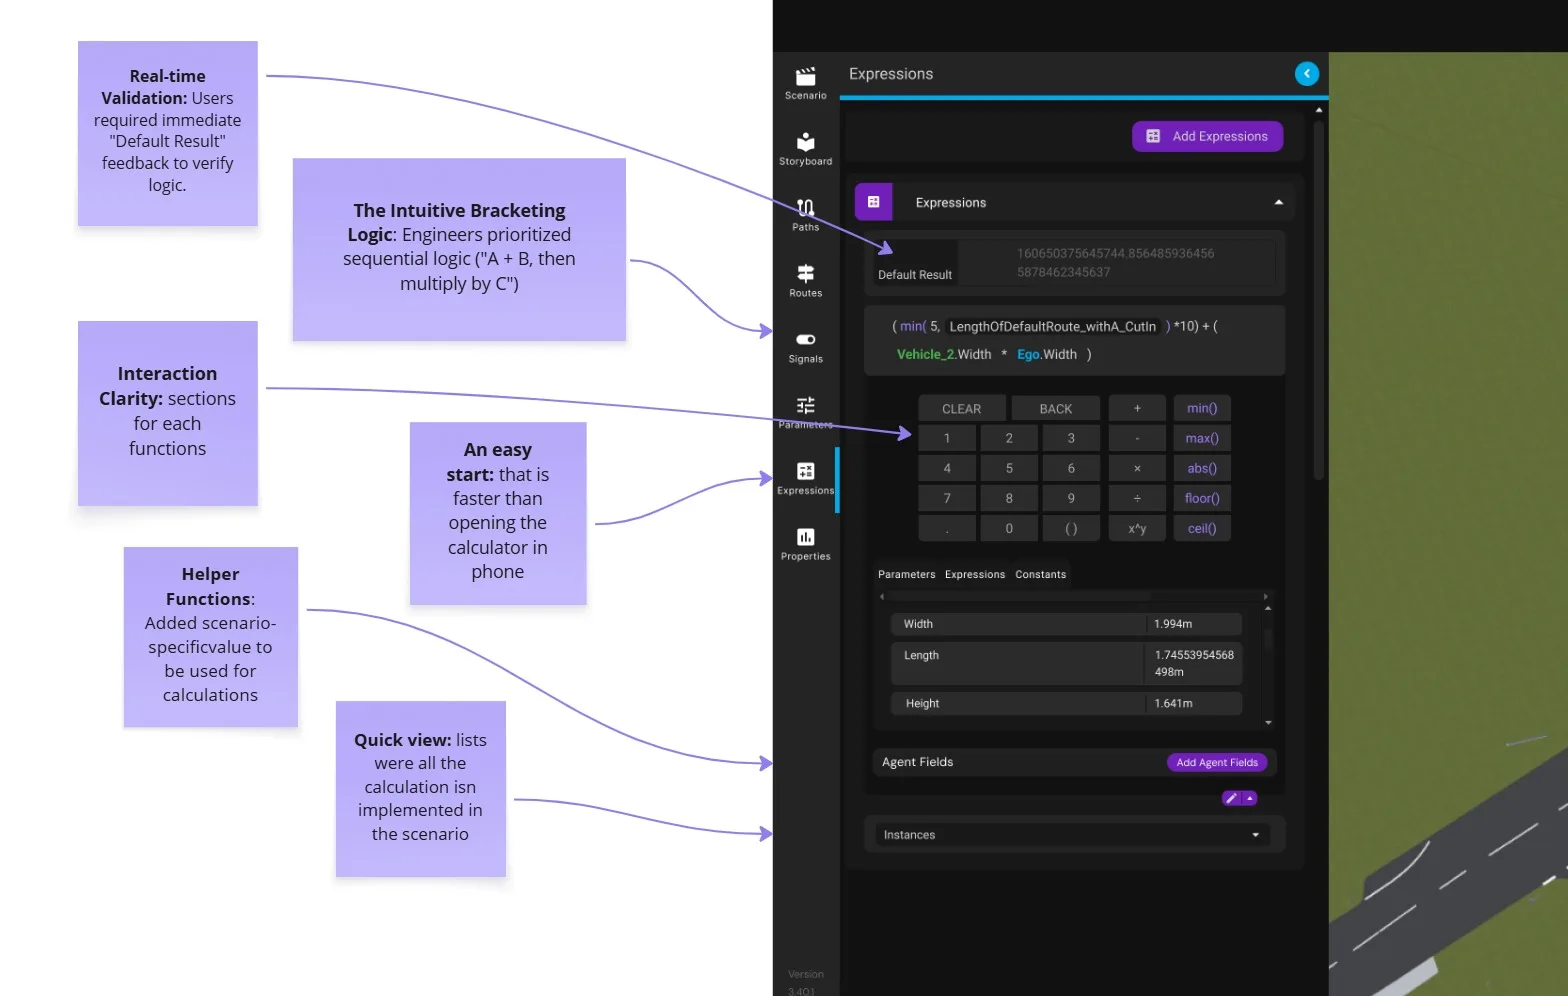Image resolution: width=1568 pixels, height=996 pixels.
Task: Open the Storyboard sidebar section
Action: click(x=805, y=149)
